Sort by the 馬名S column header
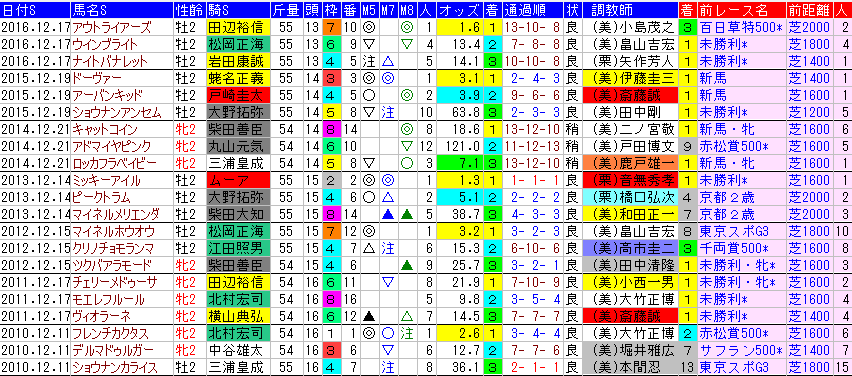Image resolution: width=852 pixels, height=376 pixels. tap(123, 10)
